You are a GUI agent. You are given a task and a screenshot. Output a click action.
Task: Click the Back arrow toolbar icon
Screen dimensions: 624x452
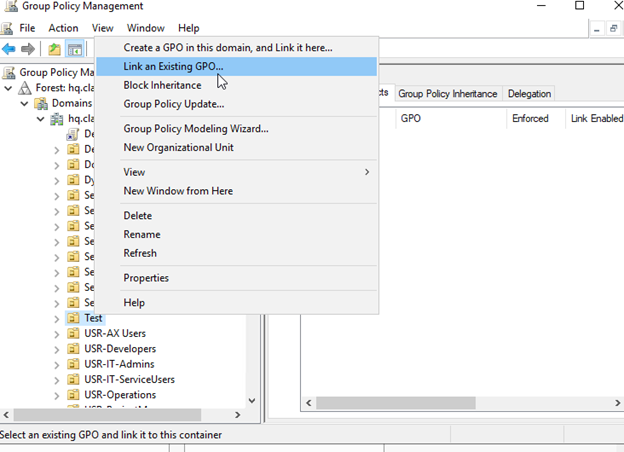(9, 49)
